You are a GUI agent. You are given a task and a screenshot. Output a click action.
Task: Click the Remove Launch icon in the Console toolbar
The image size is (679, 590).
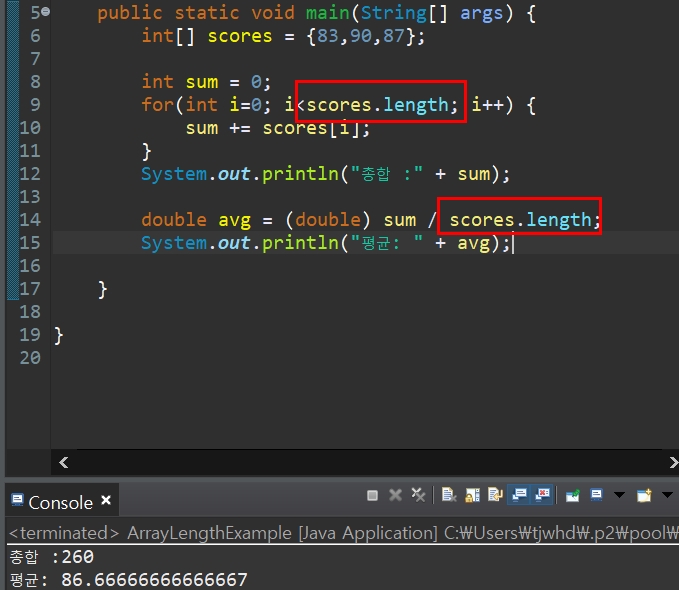tap(395, 495)
